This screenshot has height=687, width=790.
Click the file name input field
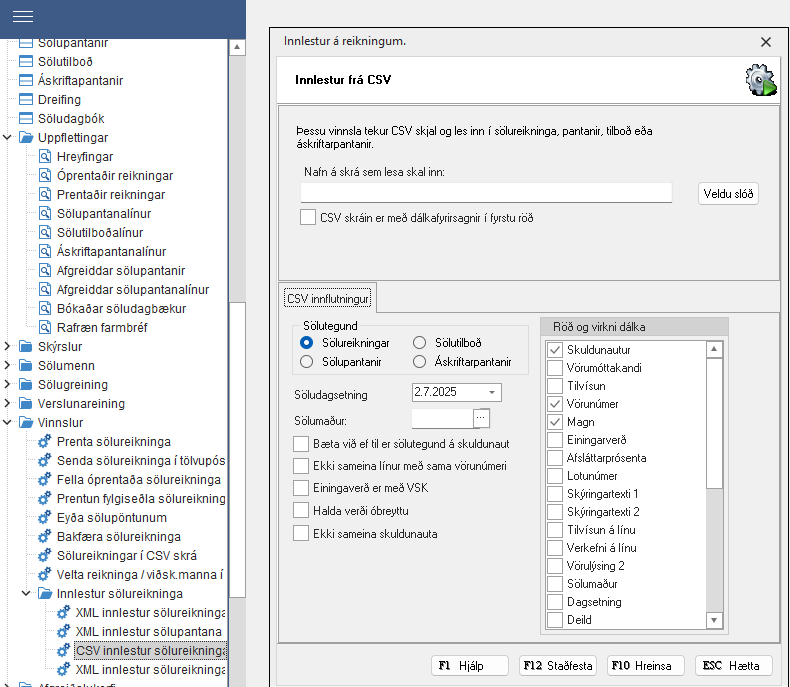pyautogui.click(x=485, y=193)
